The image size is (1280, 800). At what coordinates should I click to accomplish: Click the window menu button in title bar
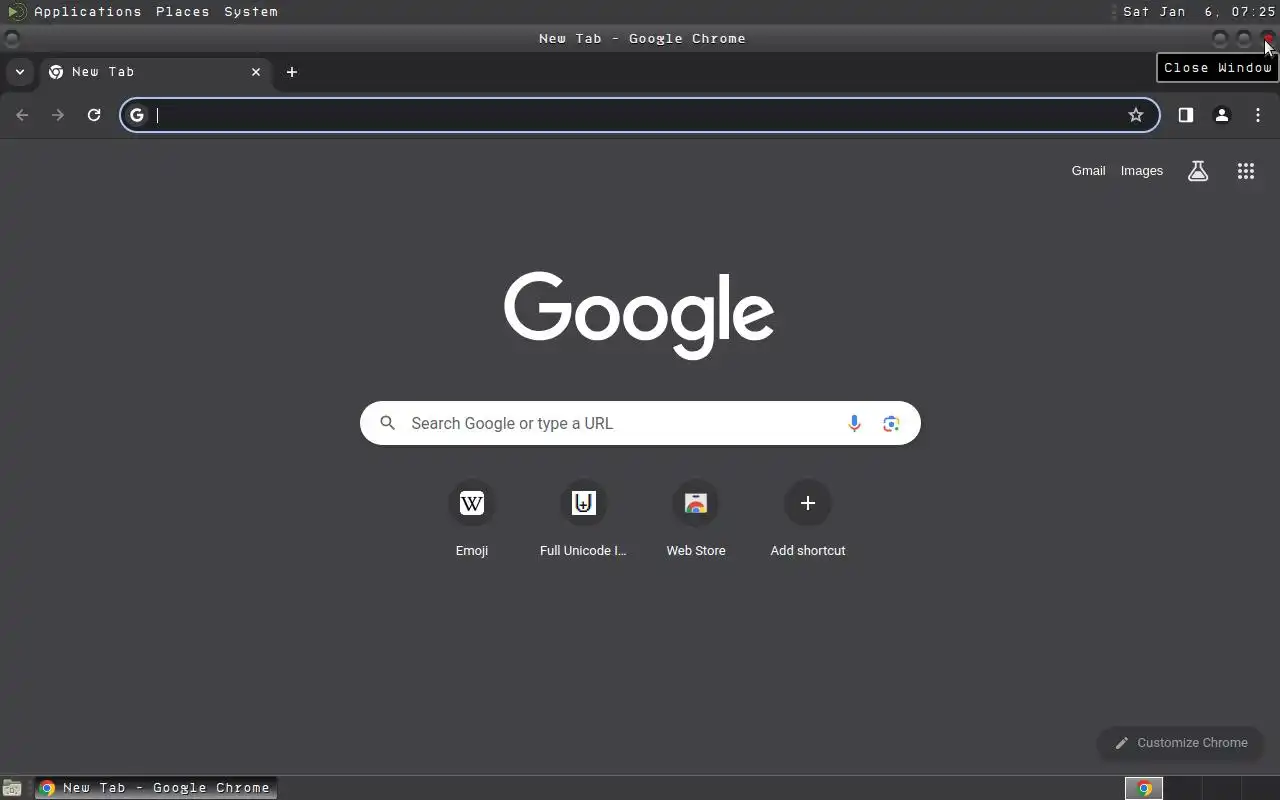point(11,39)
